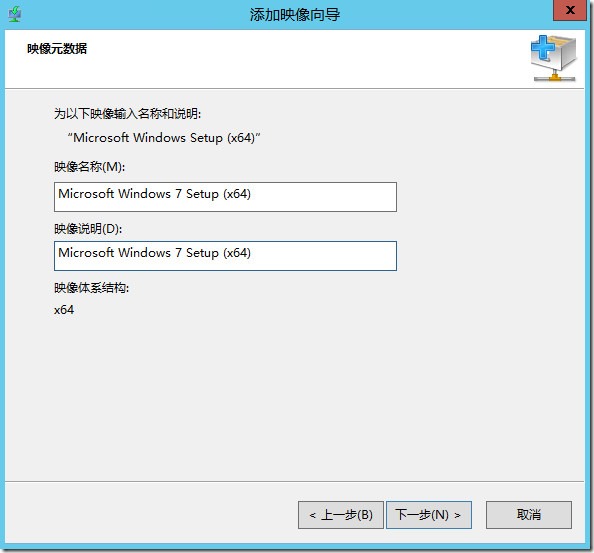Click the 映像名称(M): label
The width and height of the screenshot is (594, 553).
click(x=89, y=167)
